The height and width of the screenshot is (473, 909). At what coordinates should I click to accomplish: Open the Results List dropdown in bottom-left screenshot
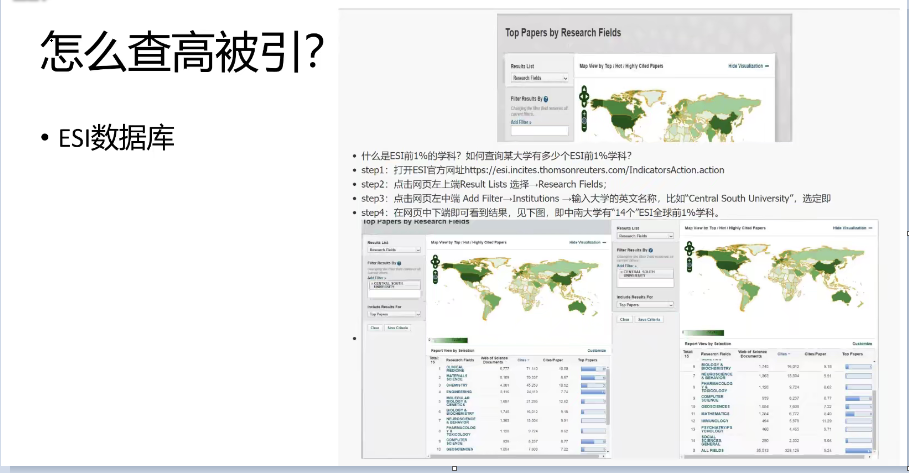pos(393,249)
